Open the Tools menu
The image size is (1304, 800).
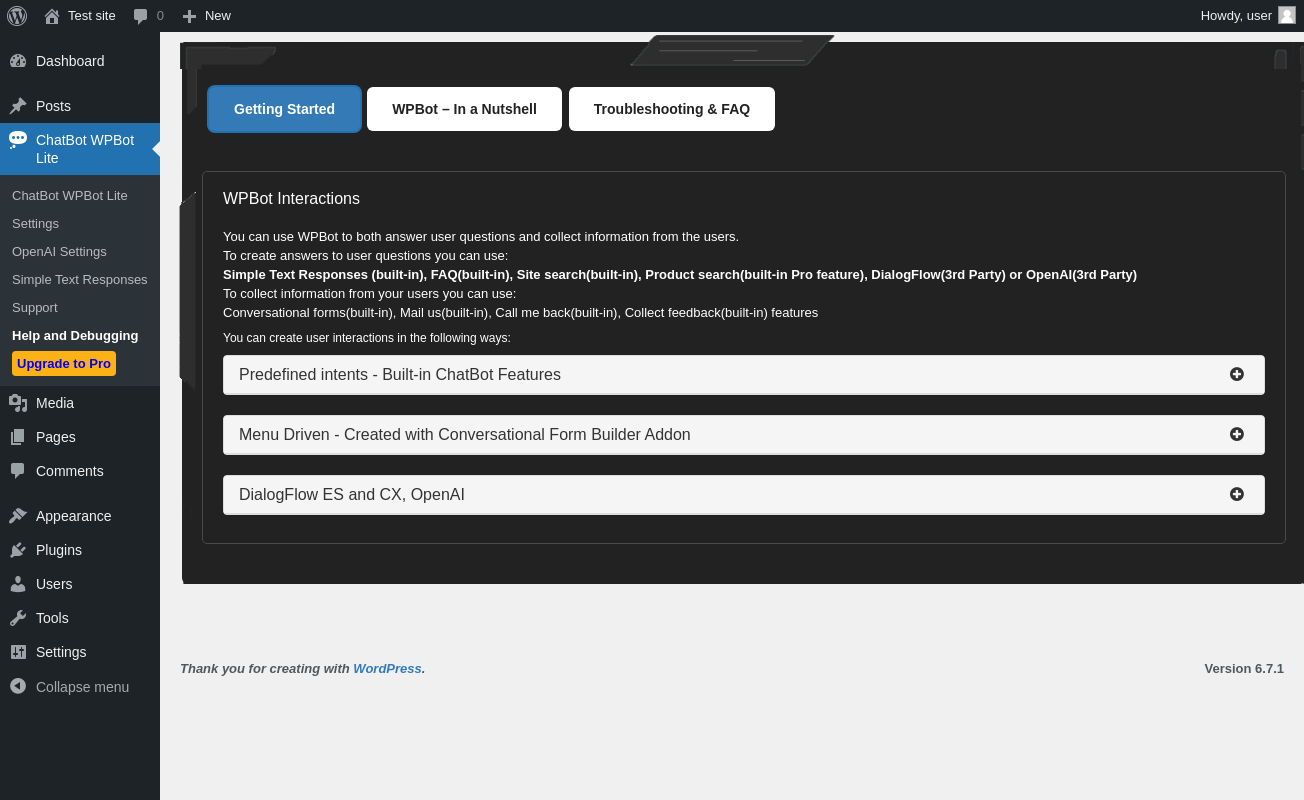[x=80, y=618]
